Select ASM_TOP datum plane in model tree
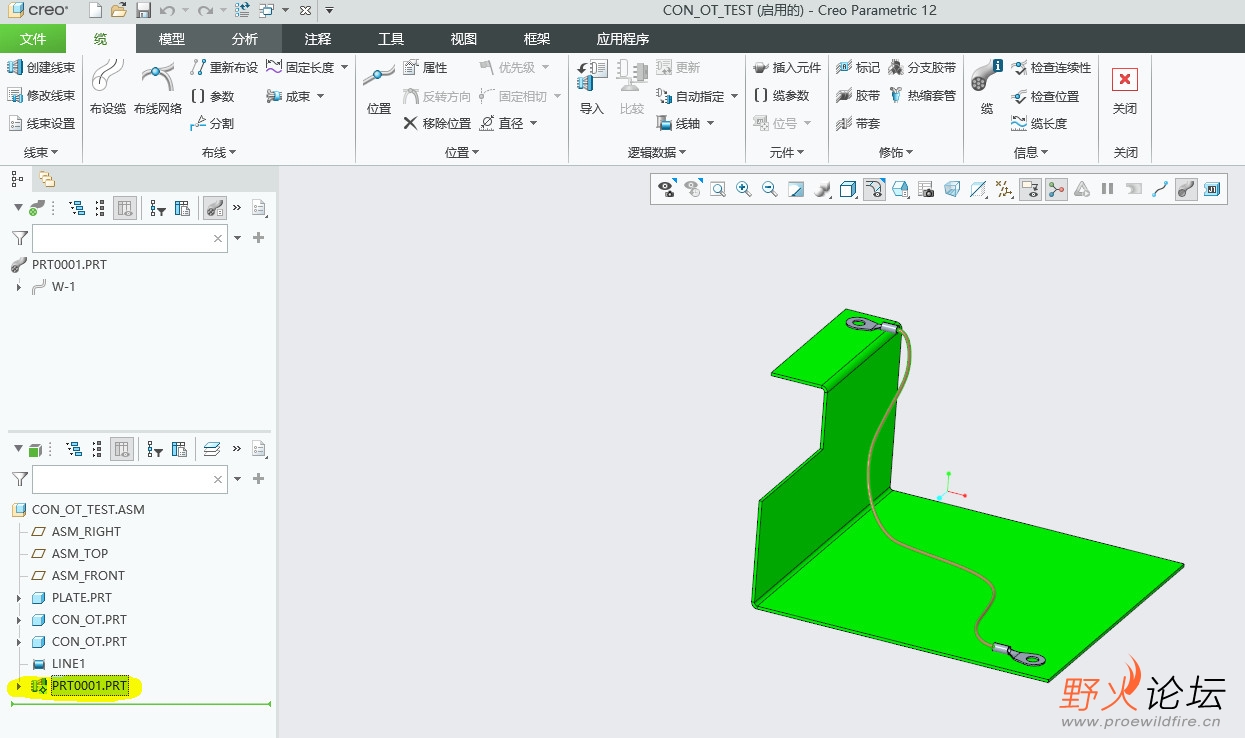This screenshot has width=1245, height=738. click(x=79, y=554)
